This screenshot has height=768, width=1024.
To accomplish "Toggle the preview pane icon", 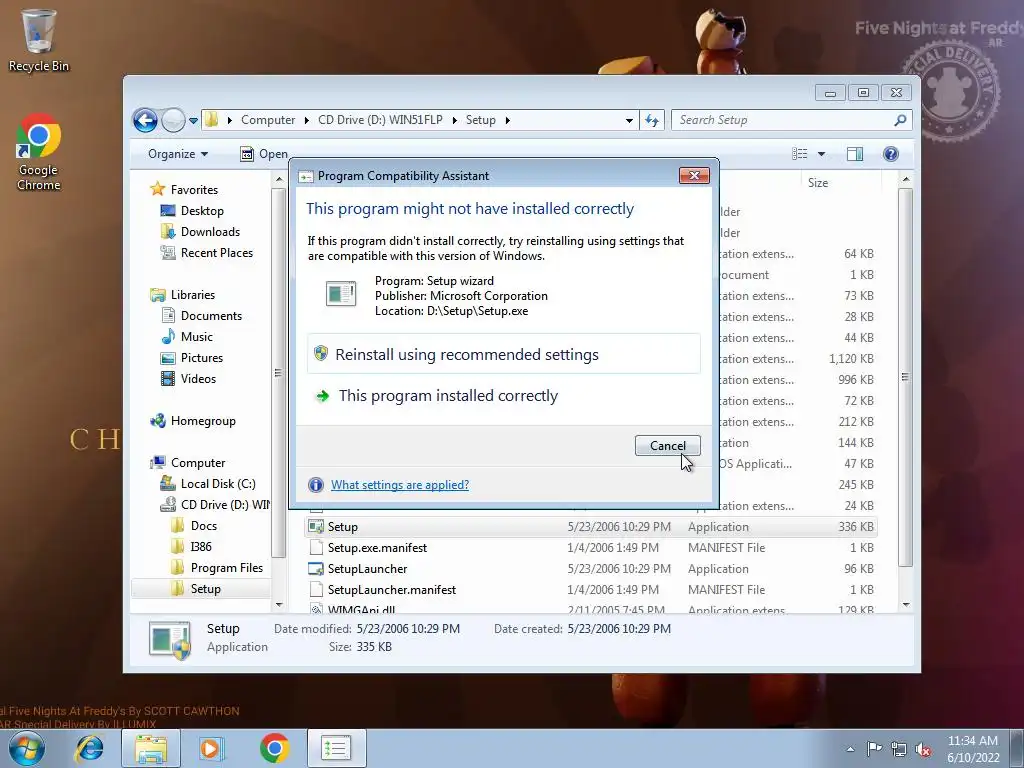I will tap(855, 154).
